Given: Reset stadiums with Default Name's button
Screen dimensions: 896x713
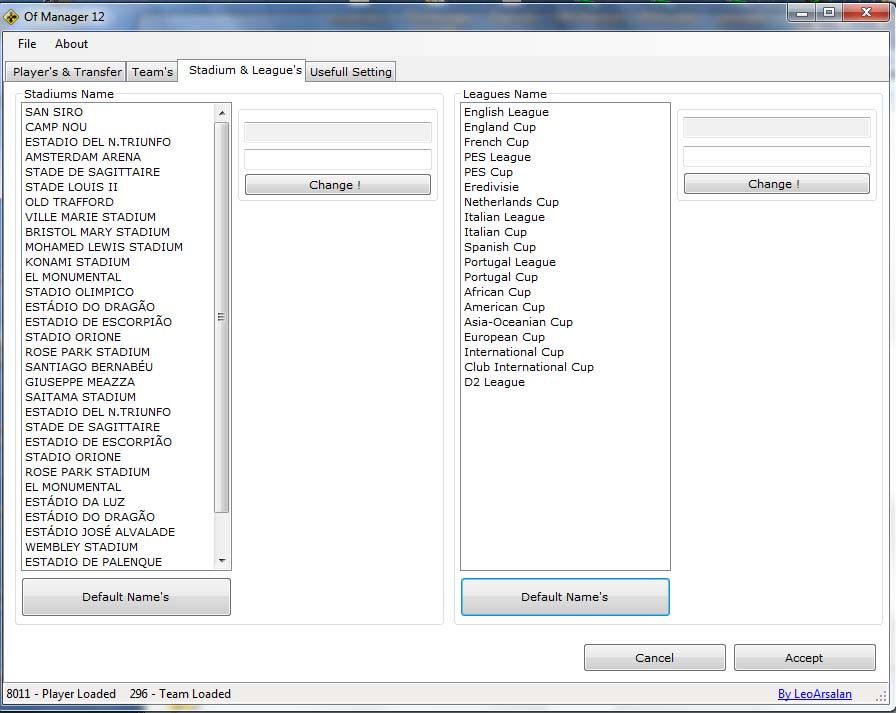Looking at the screenshot, I should pos(126,597).
